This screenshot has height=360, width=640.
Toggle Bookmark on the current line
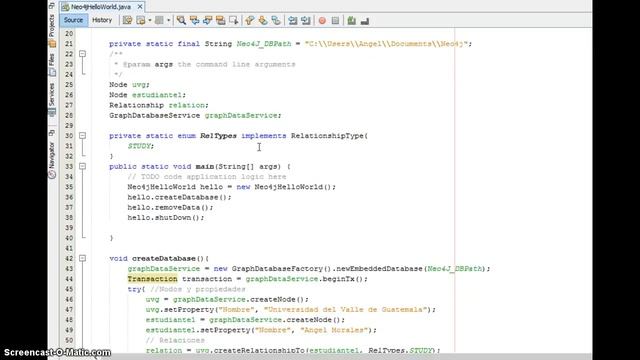[x=276, y=20]
